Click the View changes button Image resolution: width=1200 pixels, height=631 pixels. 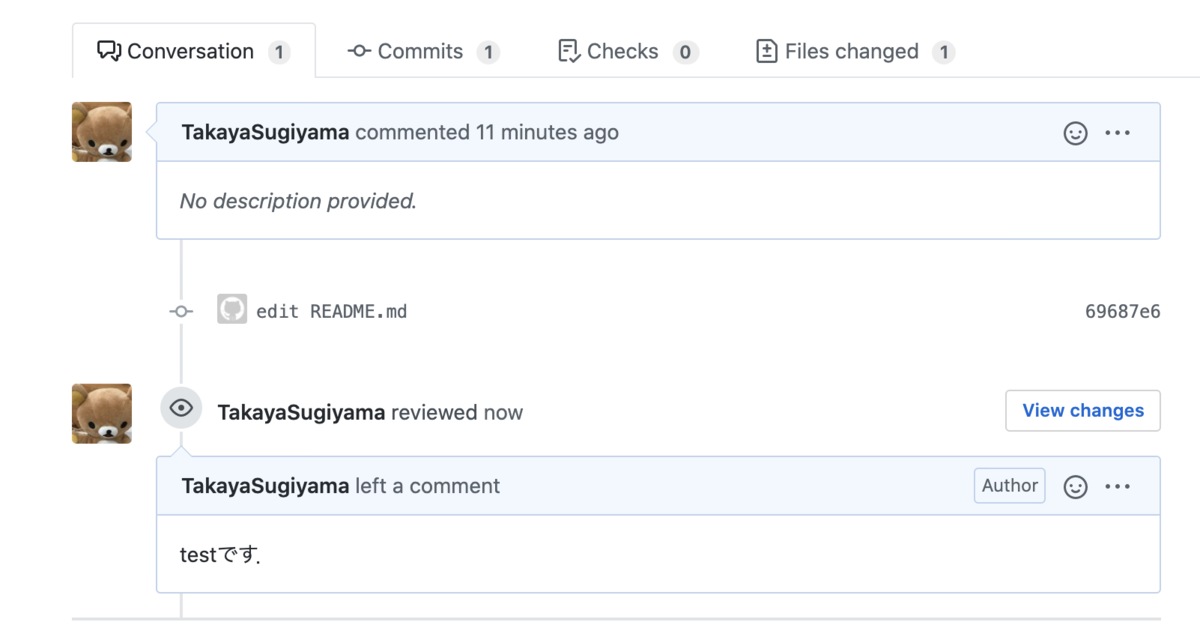[x=1083, y=411]
